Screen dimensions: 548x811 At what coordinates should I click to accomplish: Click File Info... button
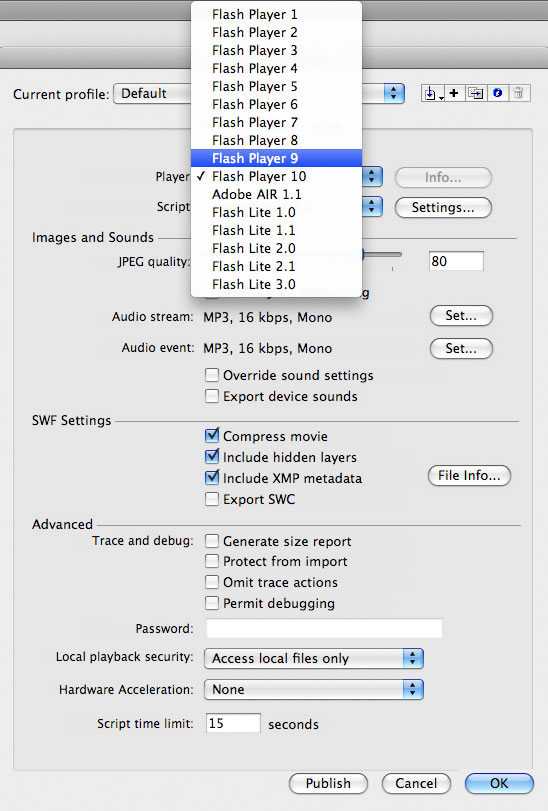pyautogui.click(x=469, y=475)
